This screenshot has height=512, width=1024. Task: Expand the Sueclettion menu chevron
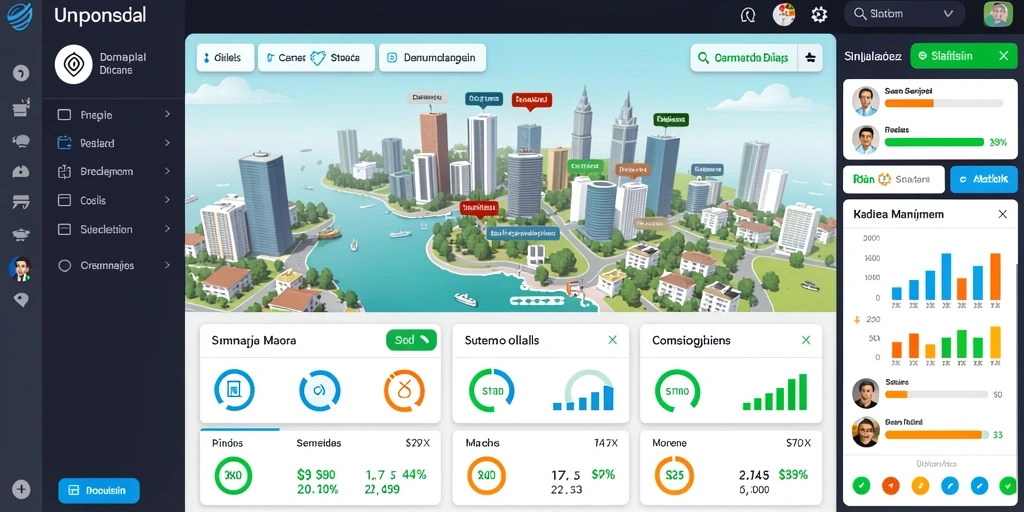pos(167,229)
